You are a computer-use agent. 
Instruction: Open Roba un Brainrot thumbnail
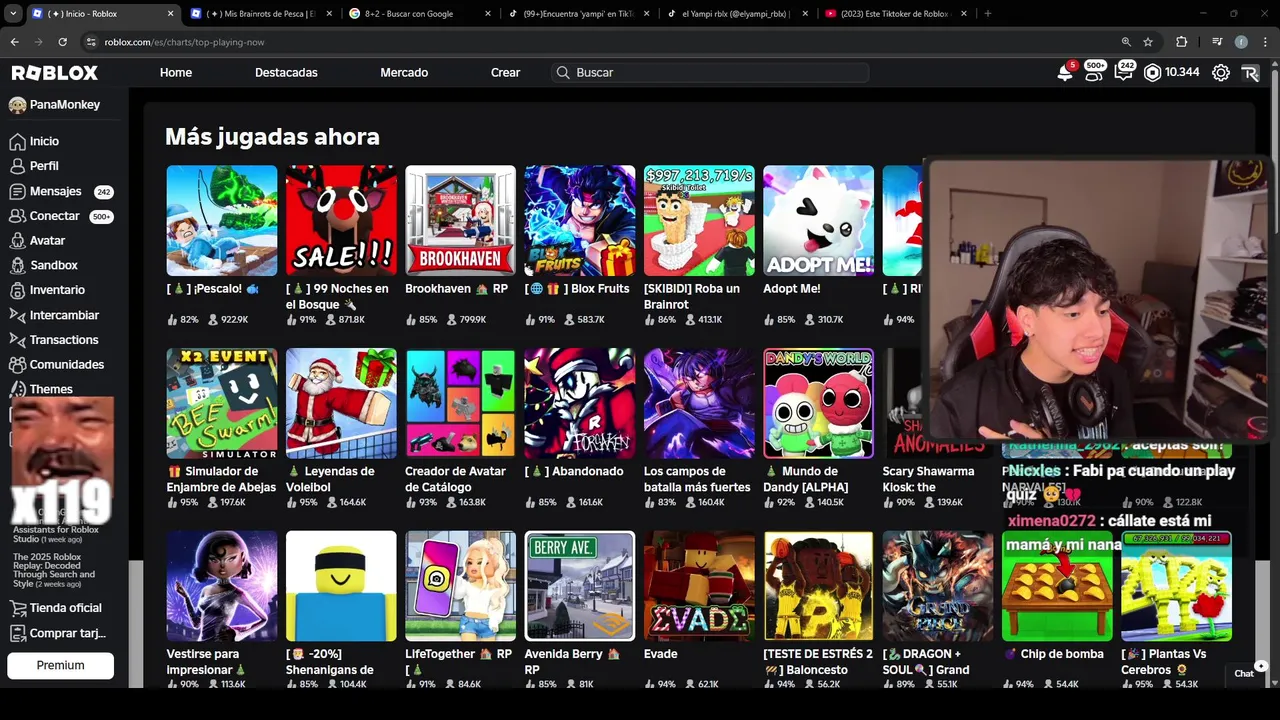click(x=699, y=221)
